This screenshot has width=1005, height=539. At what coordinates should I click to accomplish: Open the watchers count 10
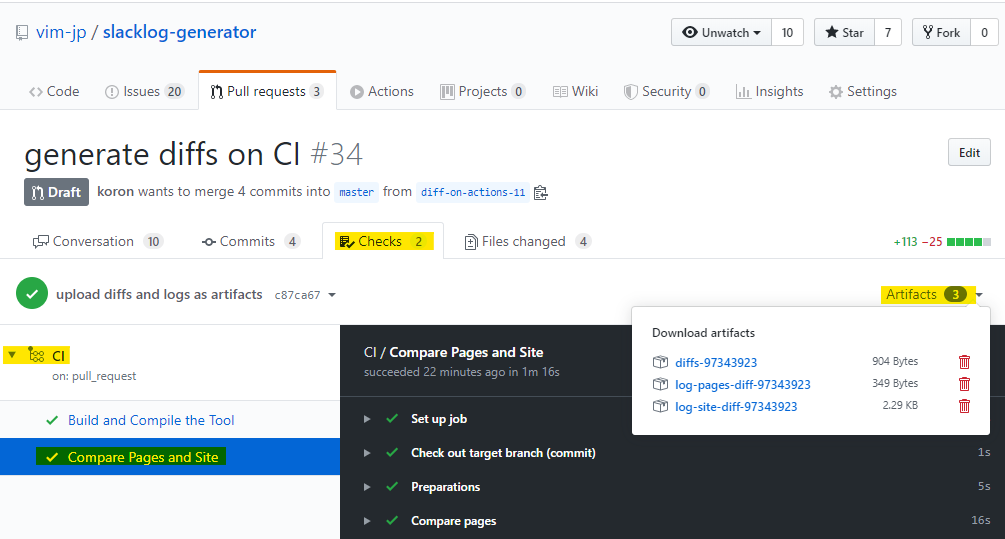click(787, 32)
